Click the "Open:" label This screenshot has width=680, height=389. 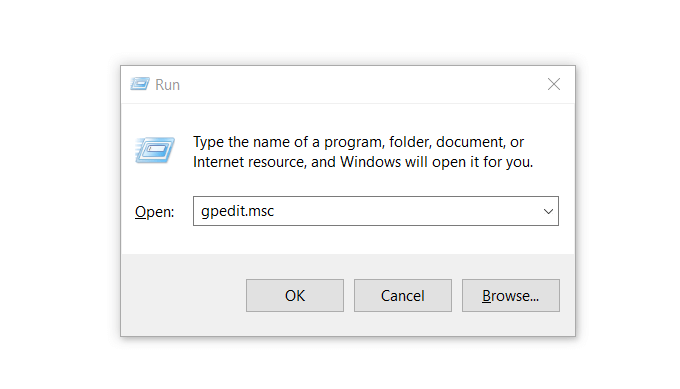pyautogui.click(x=154, y=212)
